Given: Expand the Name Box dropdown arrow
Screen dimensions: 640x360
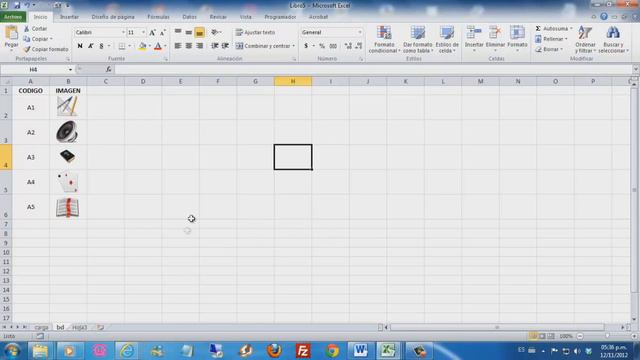Looking at the screenshot, I should pyautogui.click(x=70, y=70).
